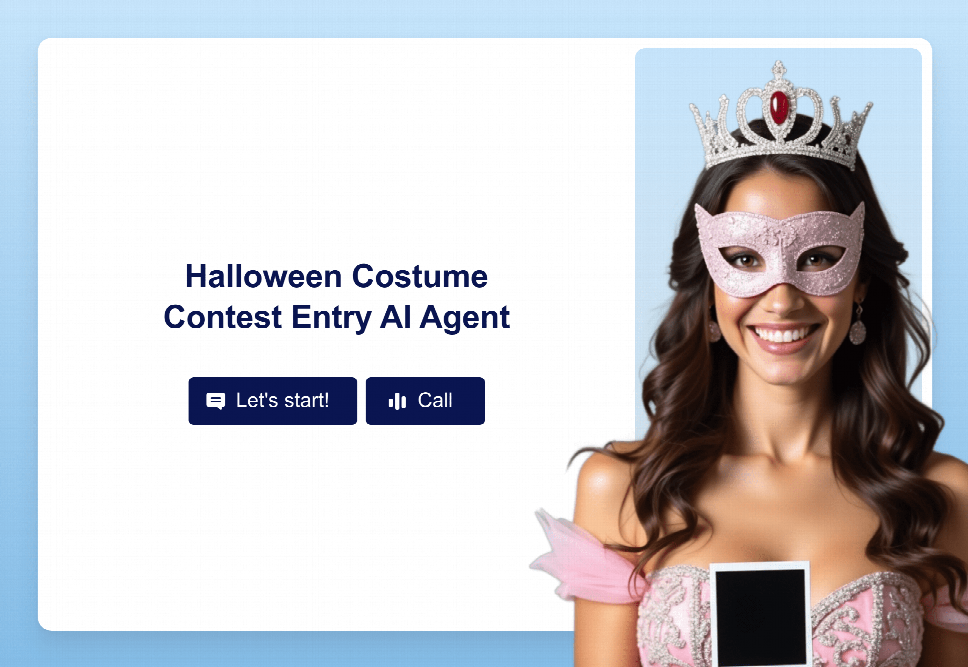Click the round pink earring beside her smile

click(857, 331)
